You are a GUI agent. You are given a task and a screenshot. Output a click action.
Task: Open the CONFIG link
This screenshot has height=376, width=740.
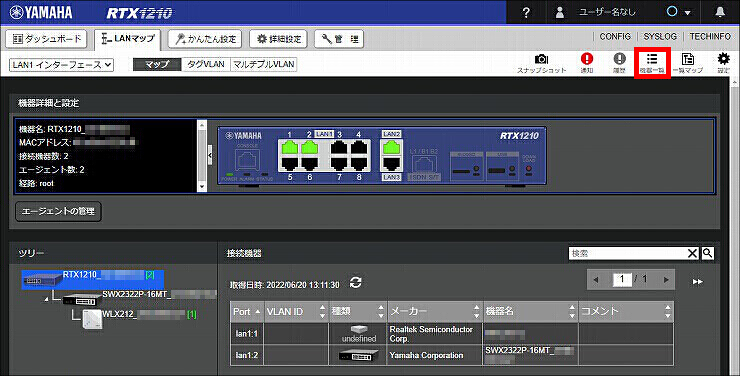(615, 36)
